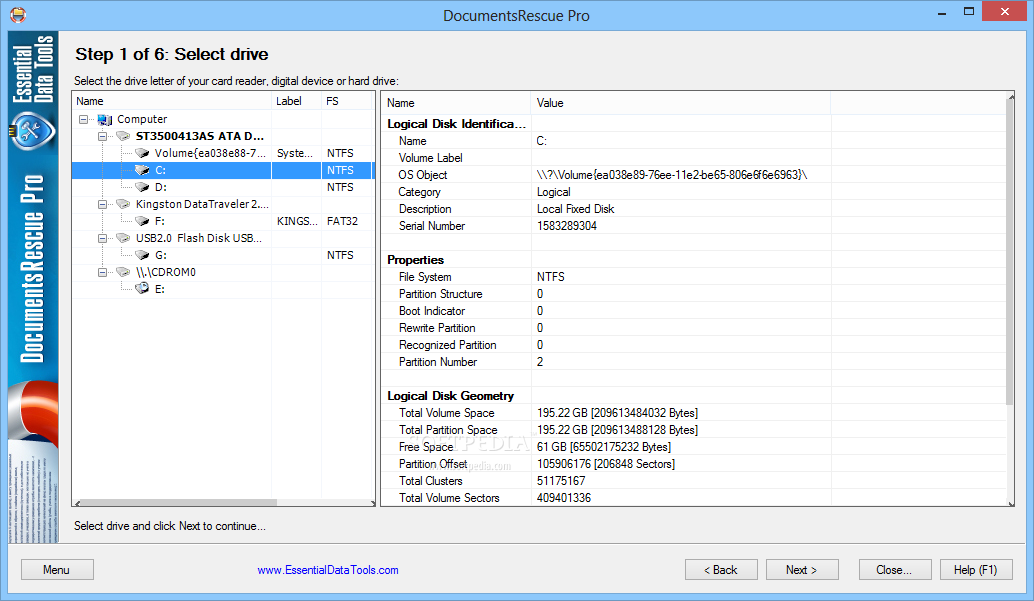Open Help (F1)

click(x=976, y=570)
